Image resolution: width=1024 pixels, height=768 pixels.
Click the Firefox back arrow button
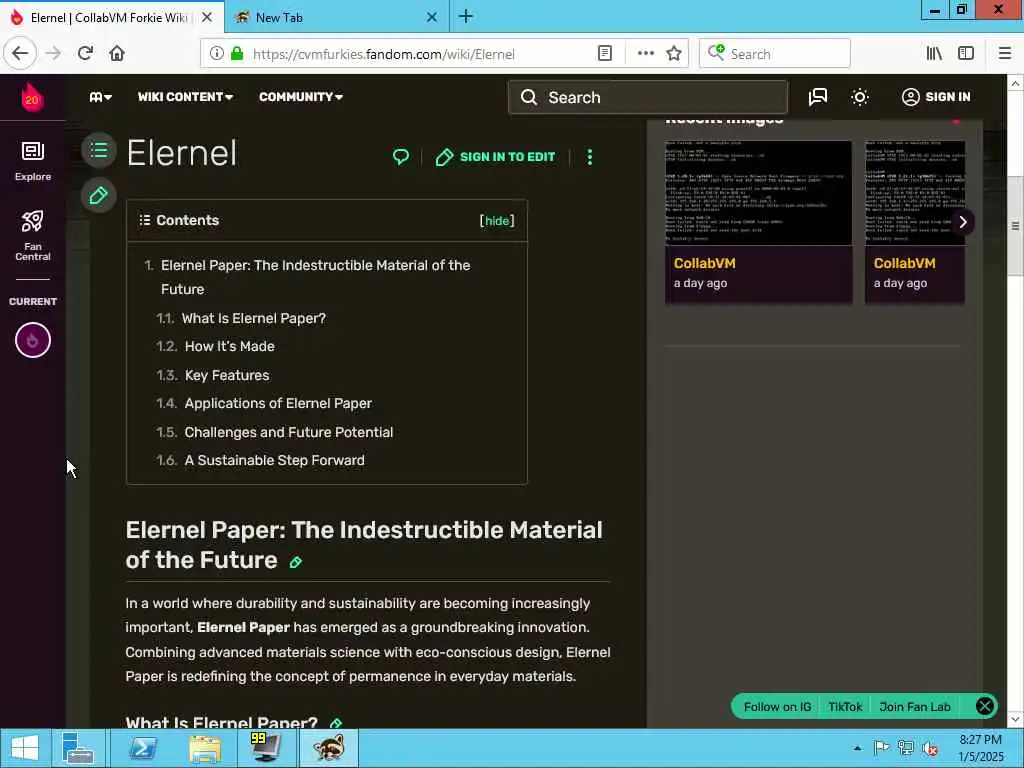coord(20,54)
